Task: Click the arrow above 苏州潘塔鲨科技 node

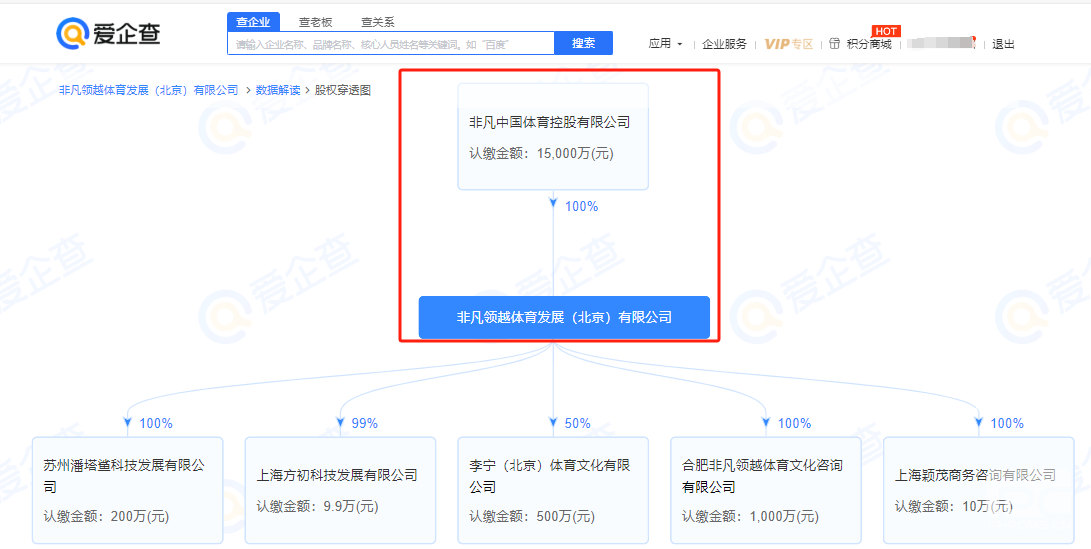Action: click(128, 423)
